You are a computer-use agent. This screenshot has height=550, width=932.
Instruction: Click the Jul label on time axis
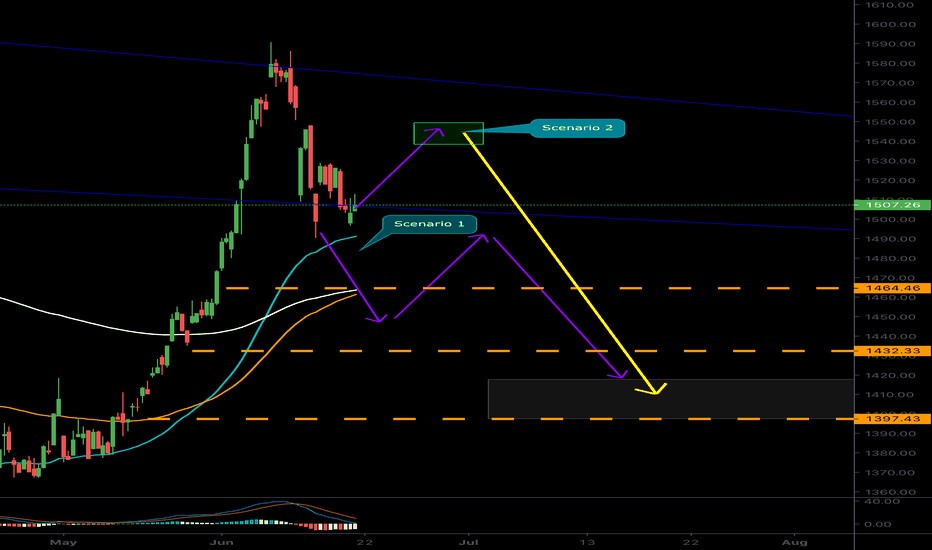click(469, 542)
